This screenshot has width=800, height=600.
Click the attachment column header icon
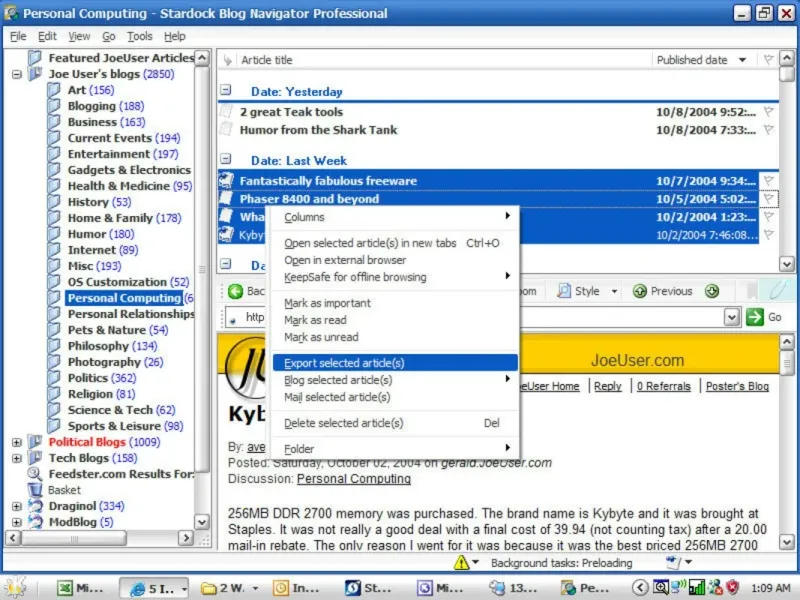pyautogui.click(x=228, y=60)
